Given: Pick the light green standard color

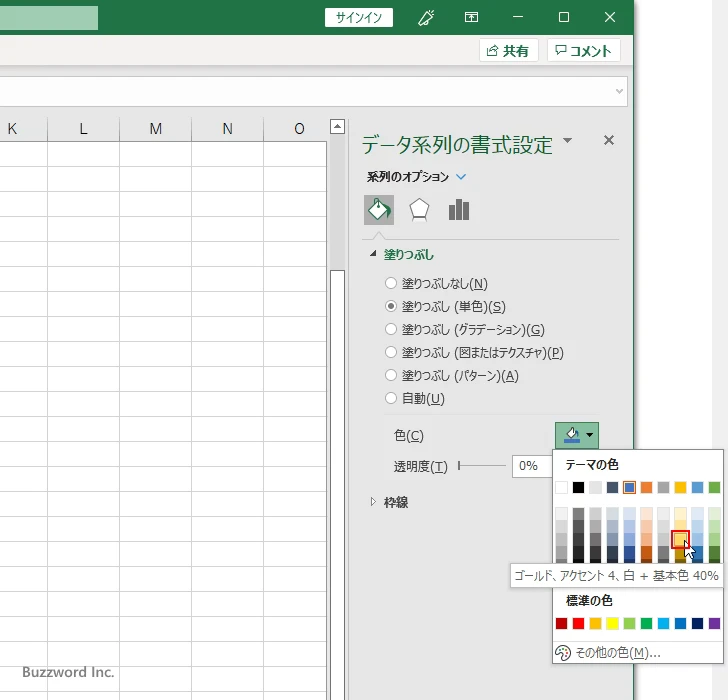Looking at the screenshot, I should (x=630, y=623).
